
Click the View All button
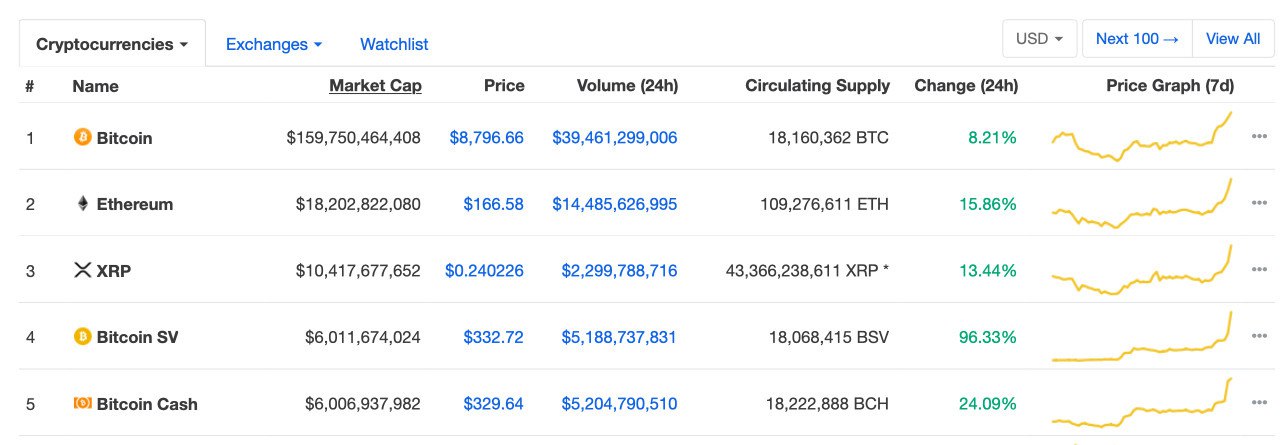pyautogui.click(x=1233, y=39)
